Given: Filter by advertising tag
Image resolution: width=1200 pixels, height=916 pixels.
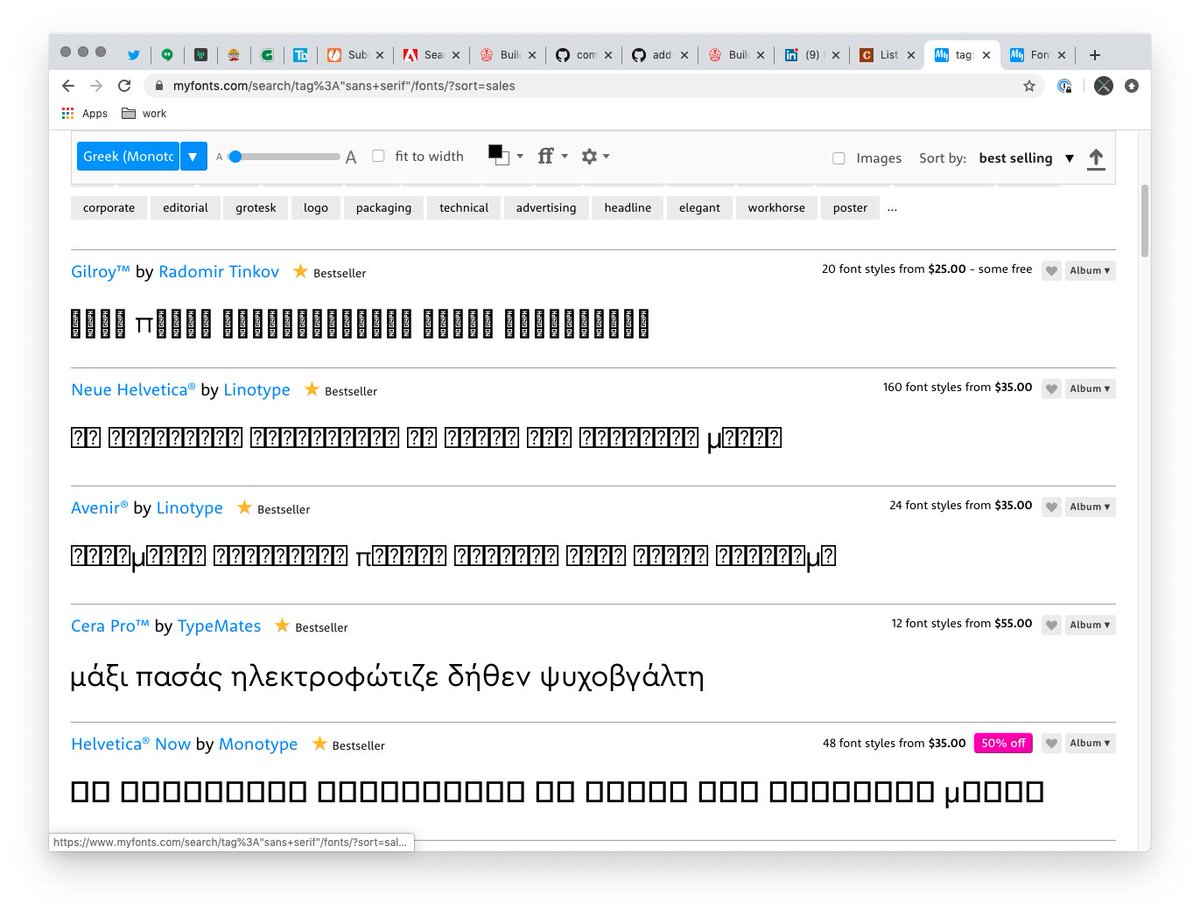Looking at the screenshot, I should (546, 208).
